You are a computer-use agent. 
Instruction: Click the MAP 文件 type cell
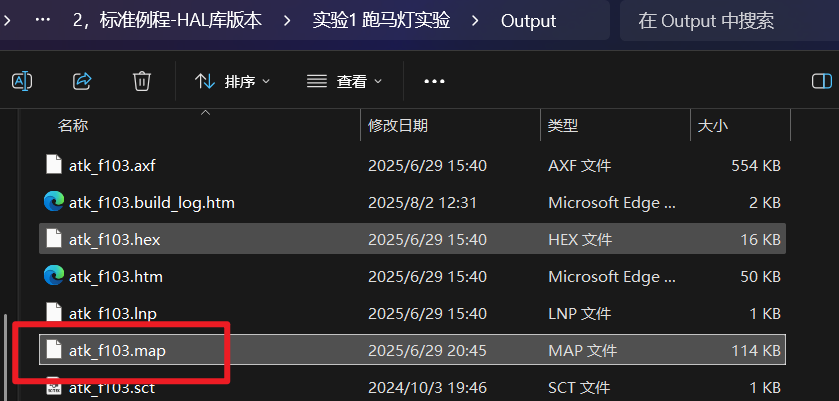pos(582,350)
